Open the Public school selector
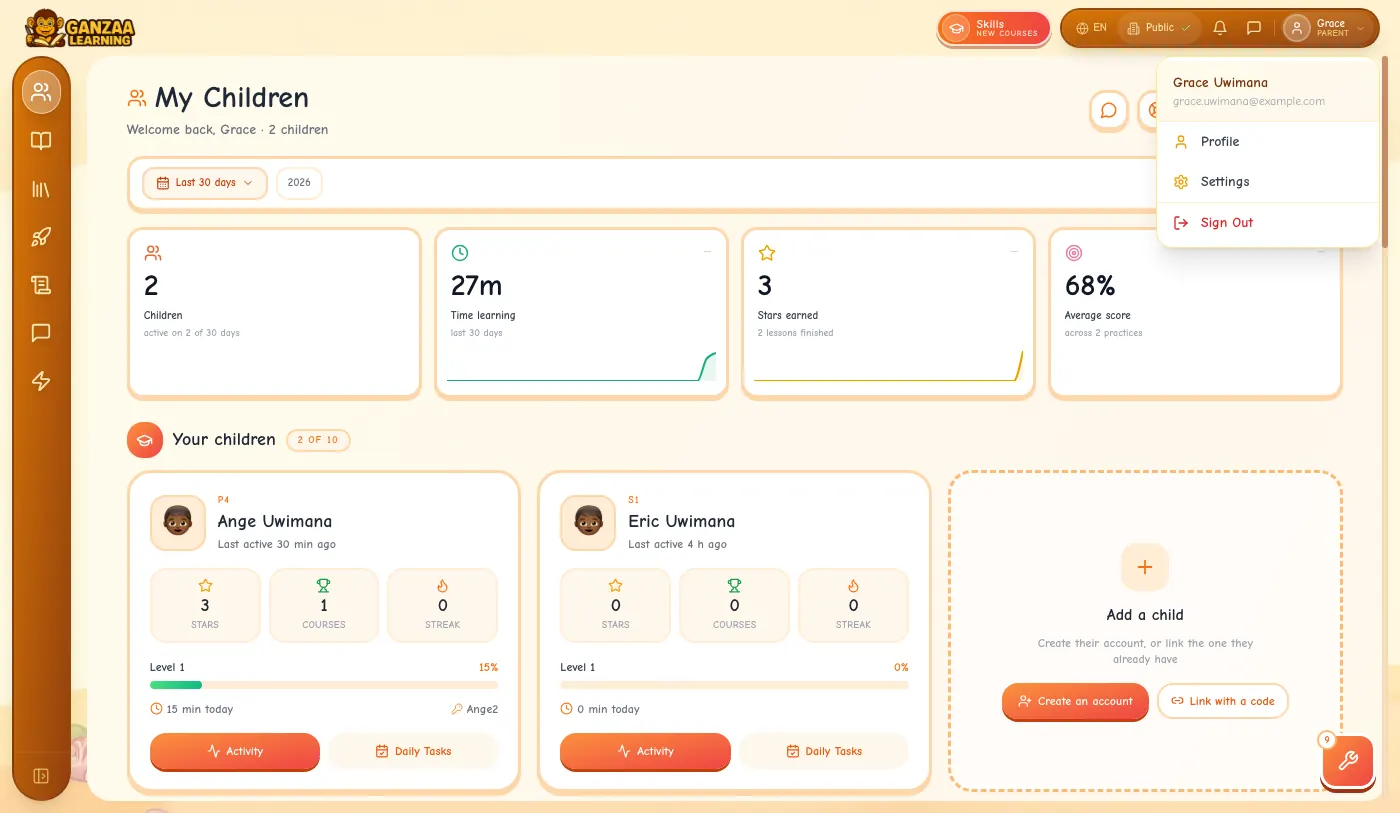Screen dimensions: 1400x813 [x=1159, y=28]
